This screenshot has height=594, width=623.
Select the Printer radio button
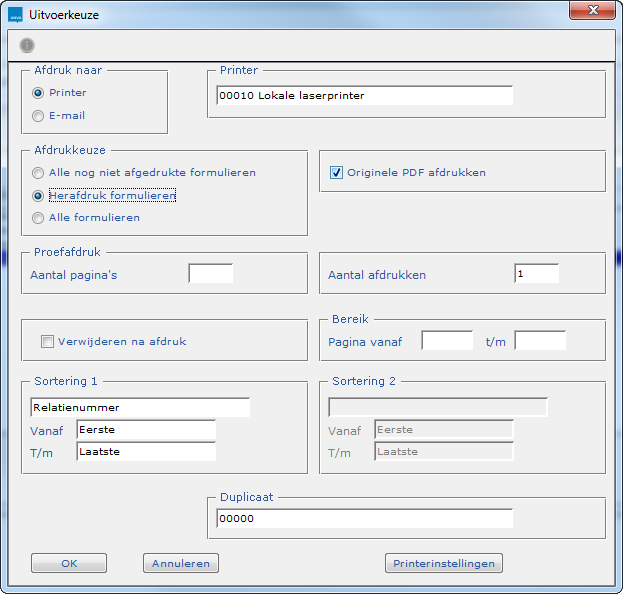pyautogui.click(x=39, y=93)
